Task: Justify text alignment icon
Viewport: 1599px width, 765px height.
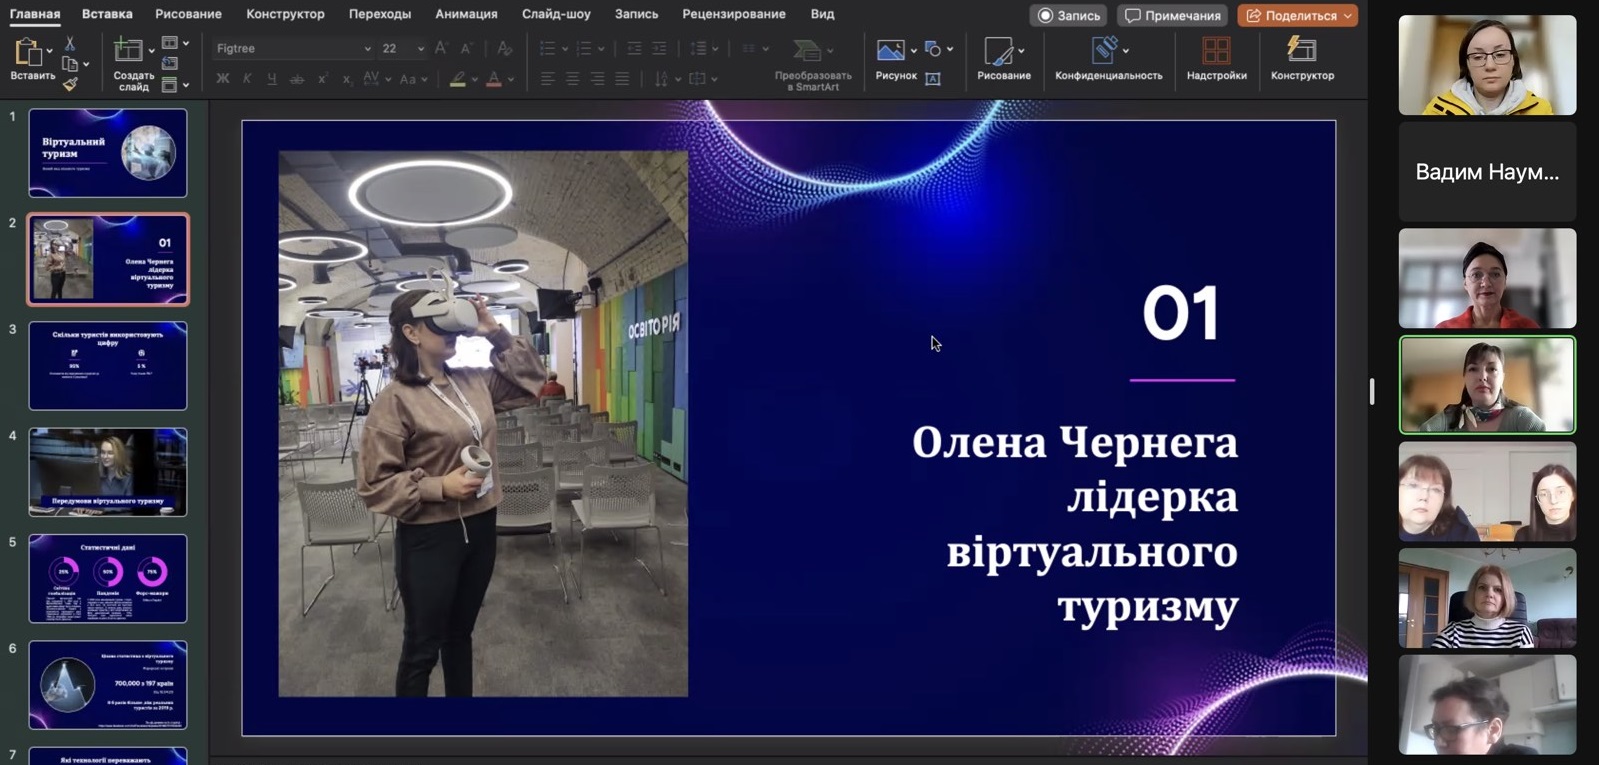Action: pyautogui.click(x=622, y=79)
